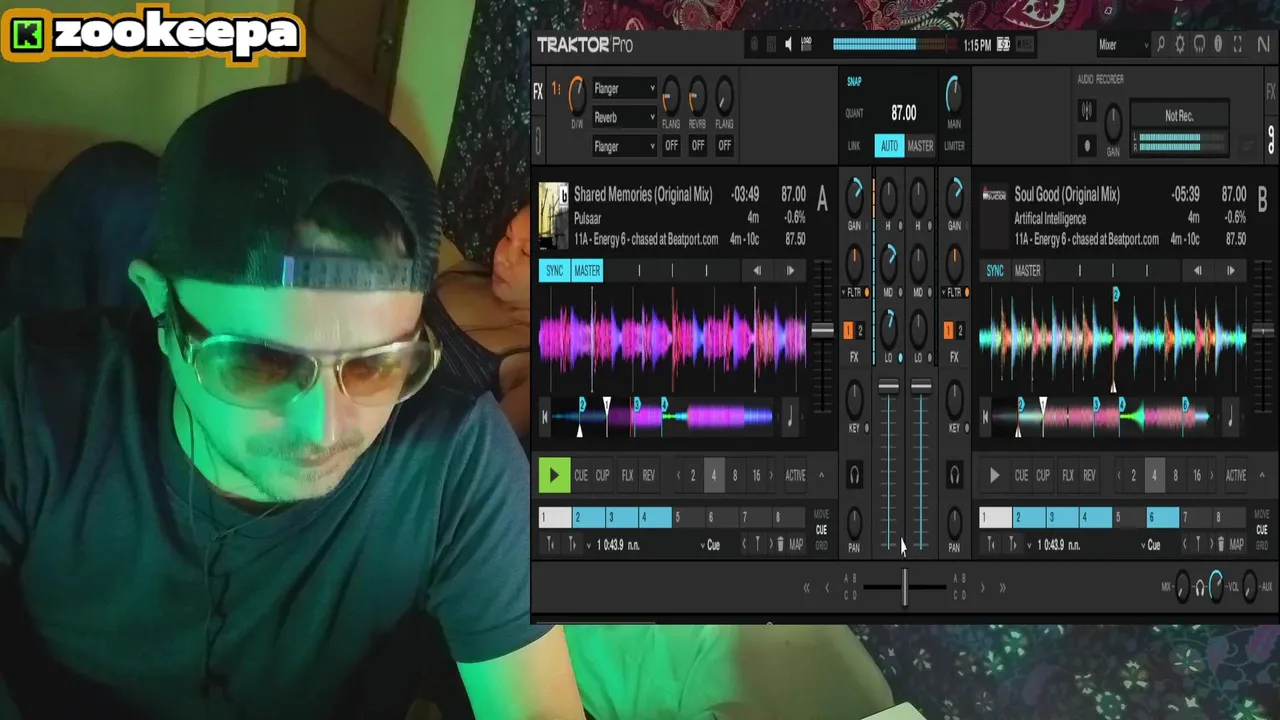Image resolution: width=1280 pixels, height=720 pixels.
Task: Click the Native Instruments logo icon
Action: 1264,44
